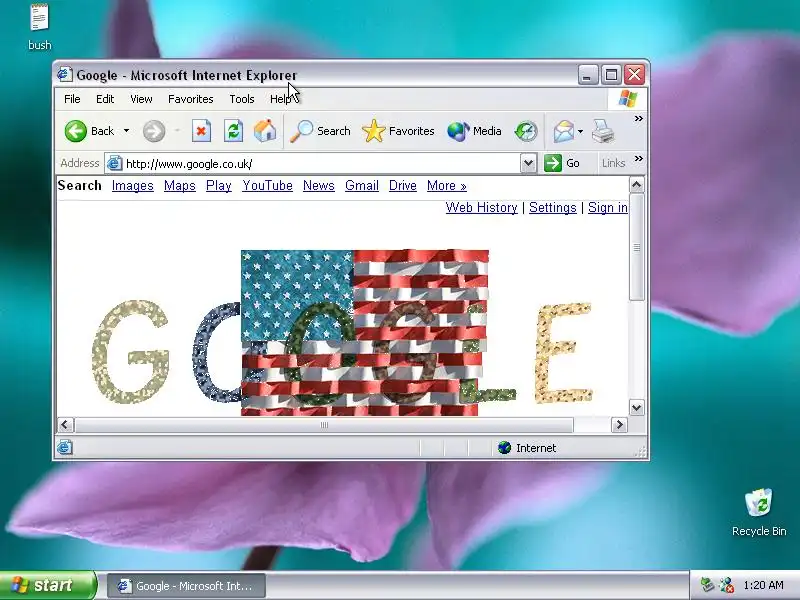Open Search pane via magnifier icon
The image size is (800, 600).
coord(302,131)
